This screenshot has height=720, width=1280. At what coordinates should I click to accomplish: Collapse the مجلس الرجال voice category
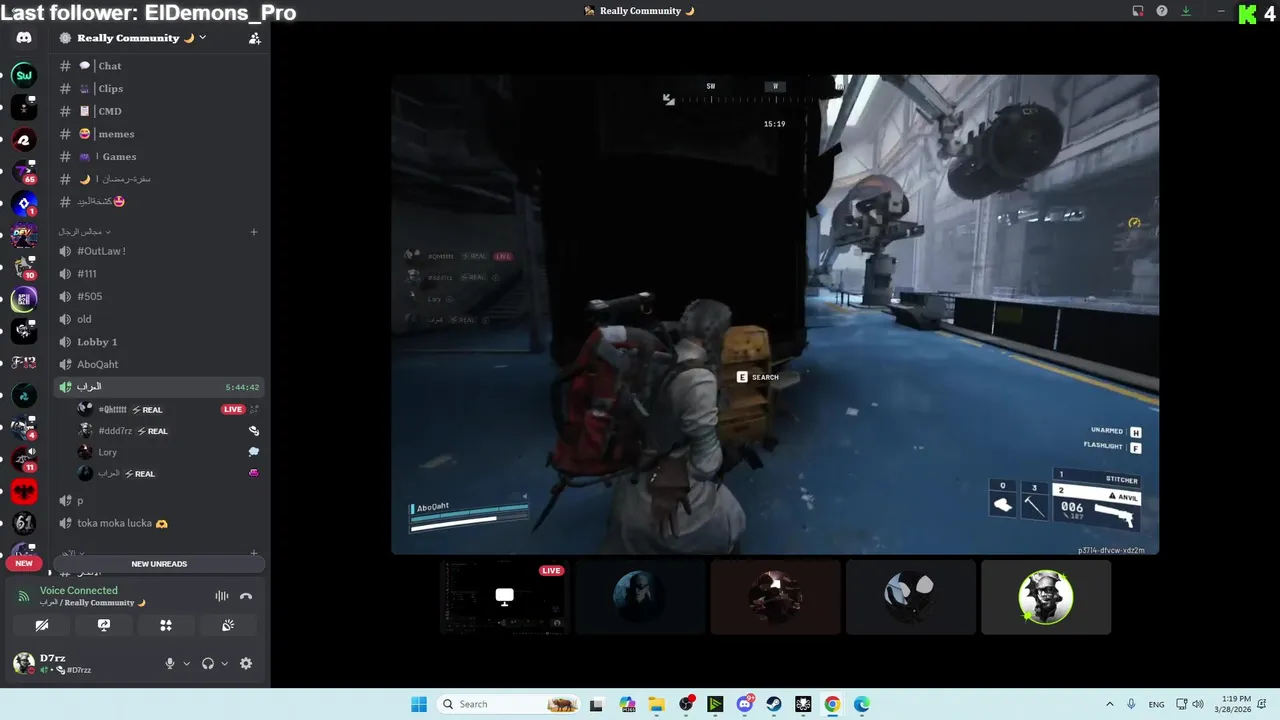coord(84,231)
